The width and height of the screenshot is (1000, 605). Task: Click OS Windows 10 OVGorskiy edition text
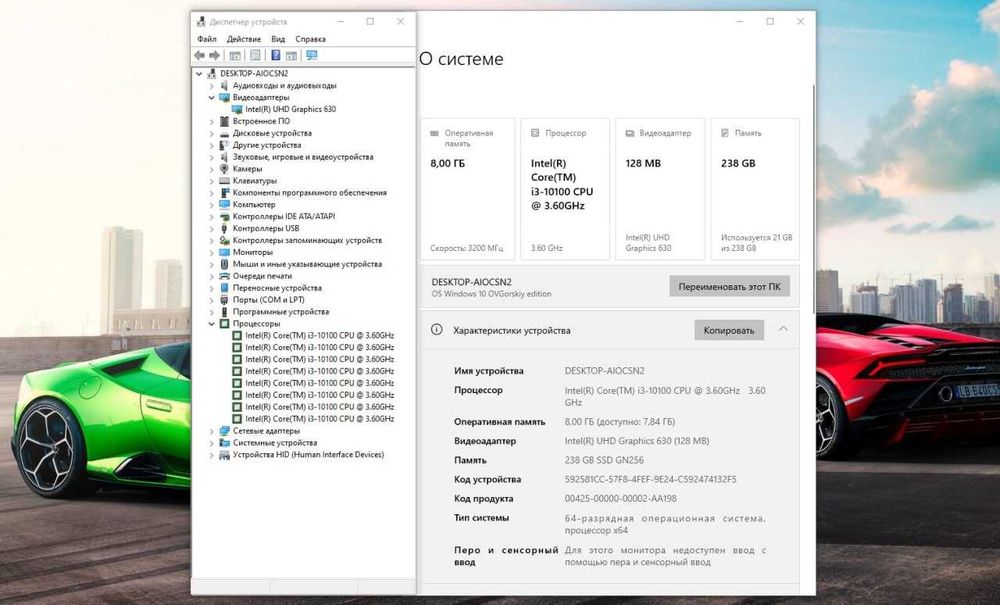[492, 294]
